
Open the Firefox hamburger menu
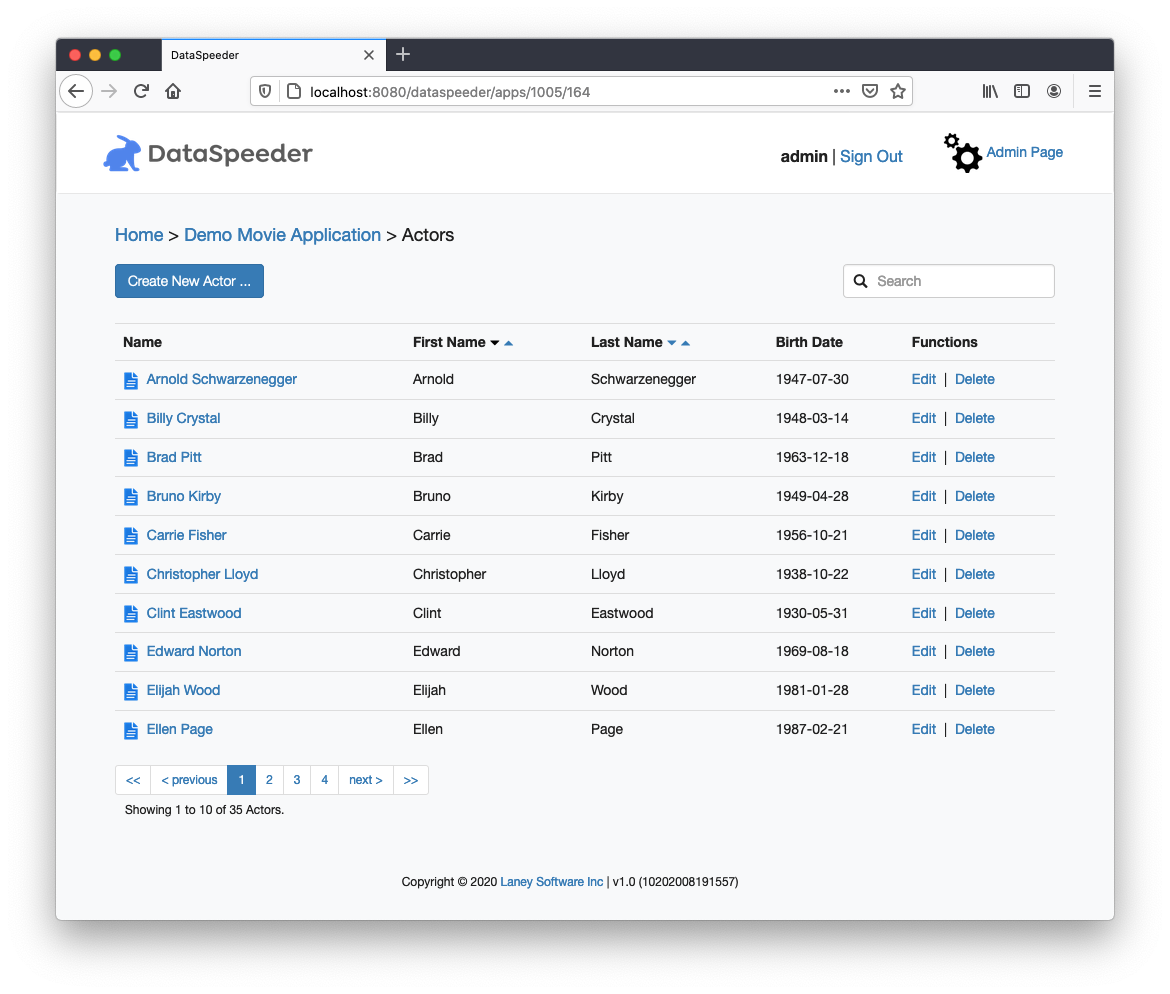1095,91
